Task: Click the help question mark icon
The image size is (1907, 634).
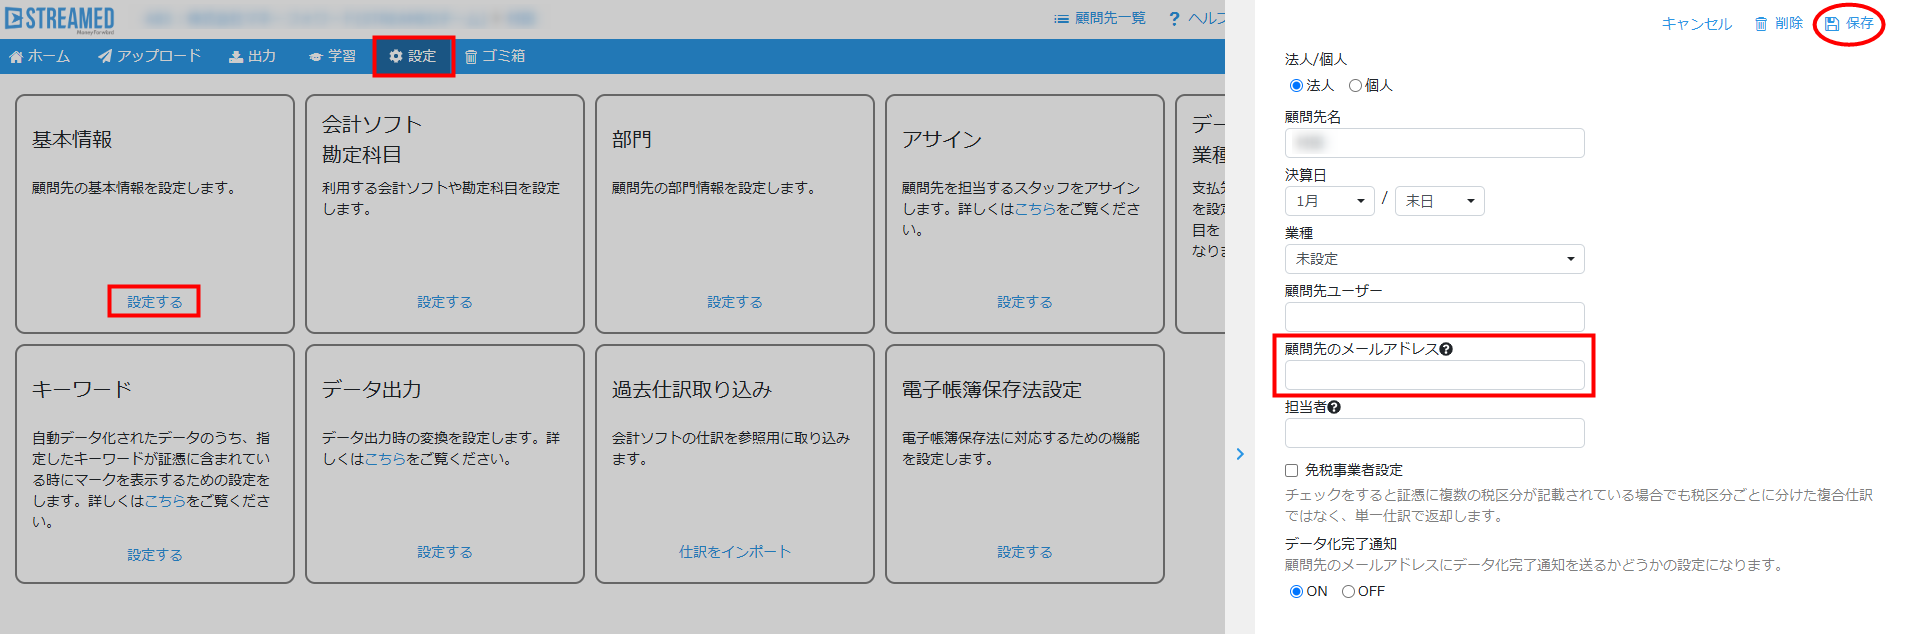Action: pos(1174,19)
